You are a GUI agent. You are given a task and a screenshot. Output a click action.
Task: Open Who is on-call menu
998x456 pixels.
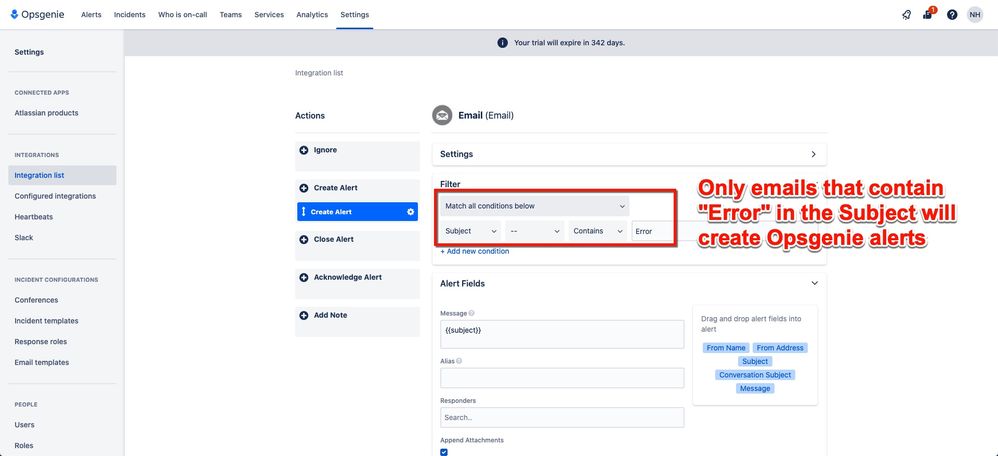(x=183, y=15)
